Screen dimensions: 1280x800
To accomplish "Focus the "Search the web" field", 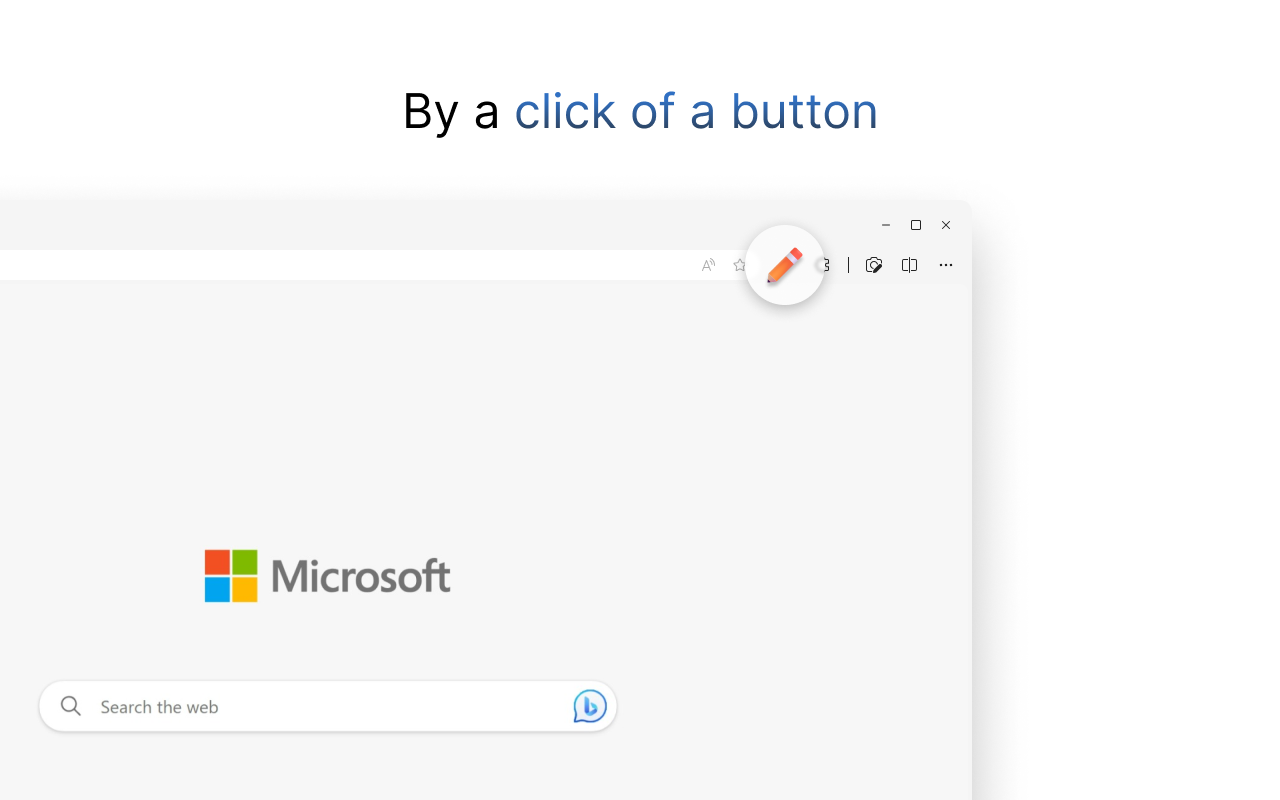I will pyautogui.click(x=320, y=707).
